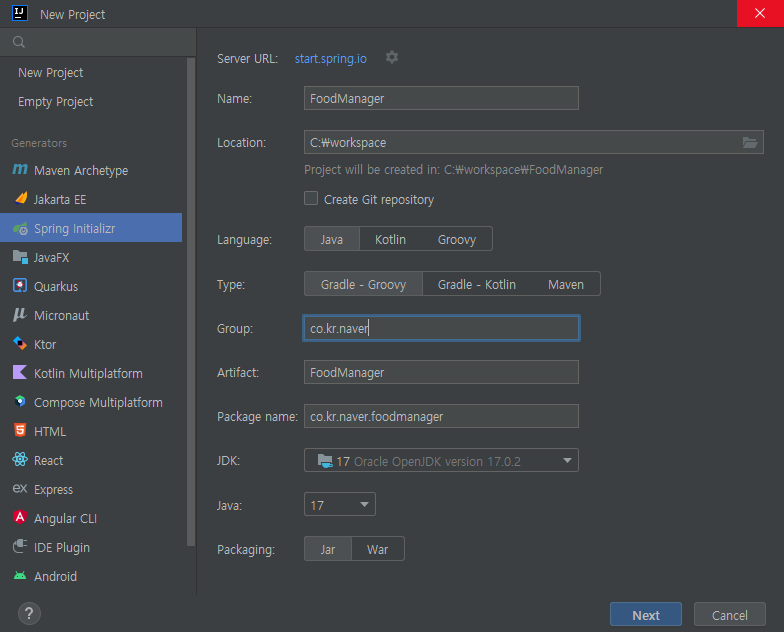Image resolution: width=784 pixels, height=632 pixels.
Task: Click the 17 Oracle OpenJDK version text
Action: (x=428, y=462)
